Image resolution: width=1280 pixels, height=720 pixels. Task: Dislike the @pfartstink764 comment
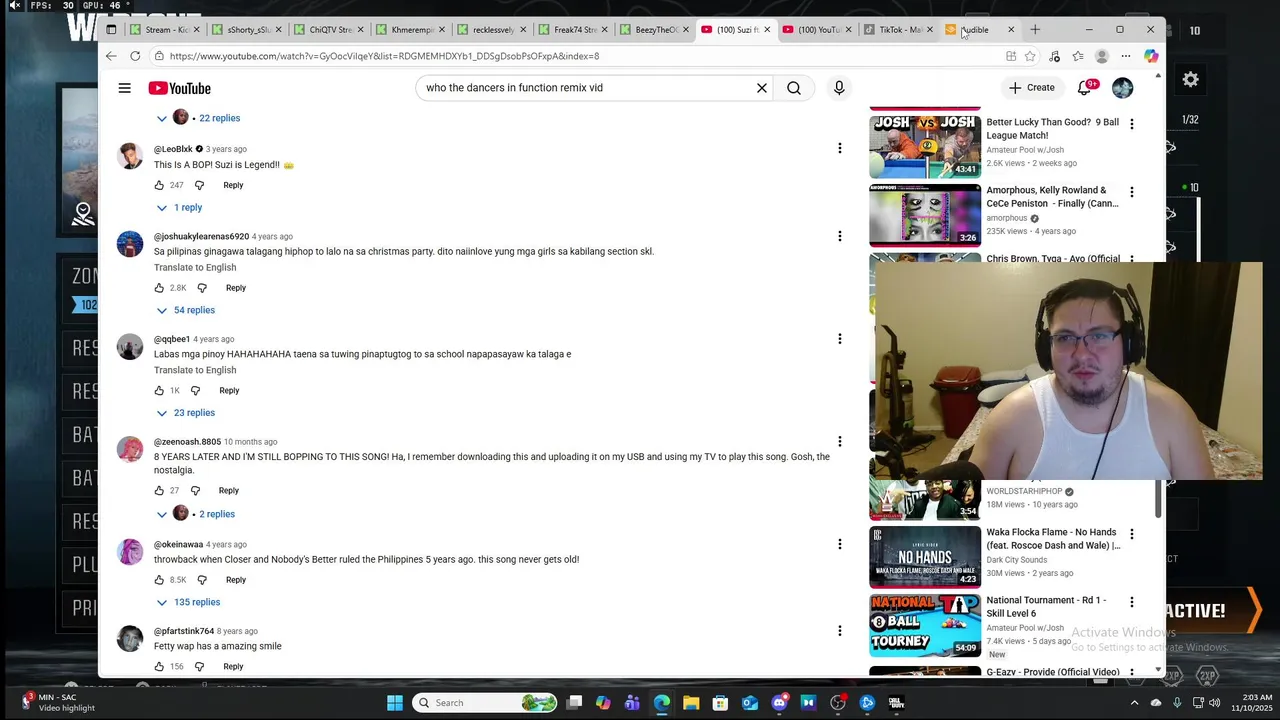pyautogui.click(x=199, y=667)
